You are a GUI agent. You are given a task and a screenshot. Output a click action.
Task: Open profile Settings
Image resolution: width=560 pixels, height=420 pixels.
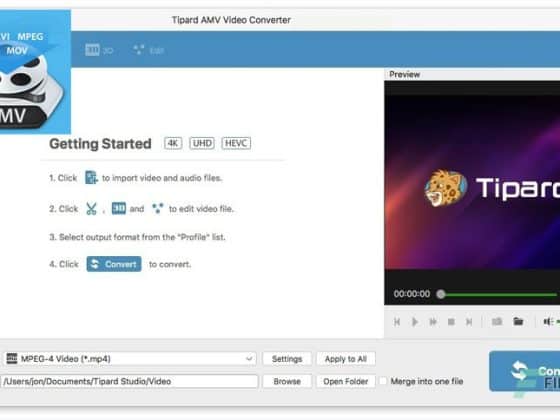click(287, 359)
